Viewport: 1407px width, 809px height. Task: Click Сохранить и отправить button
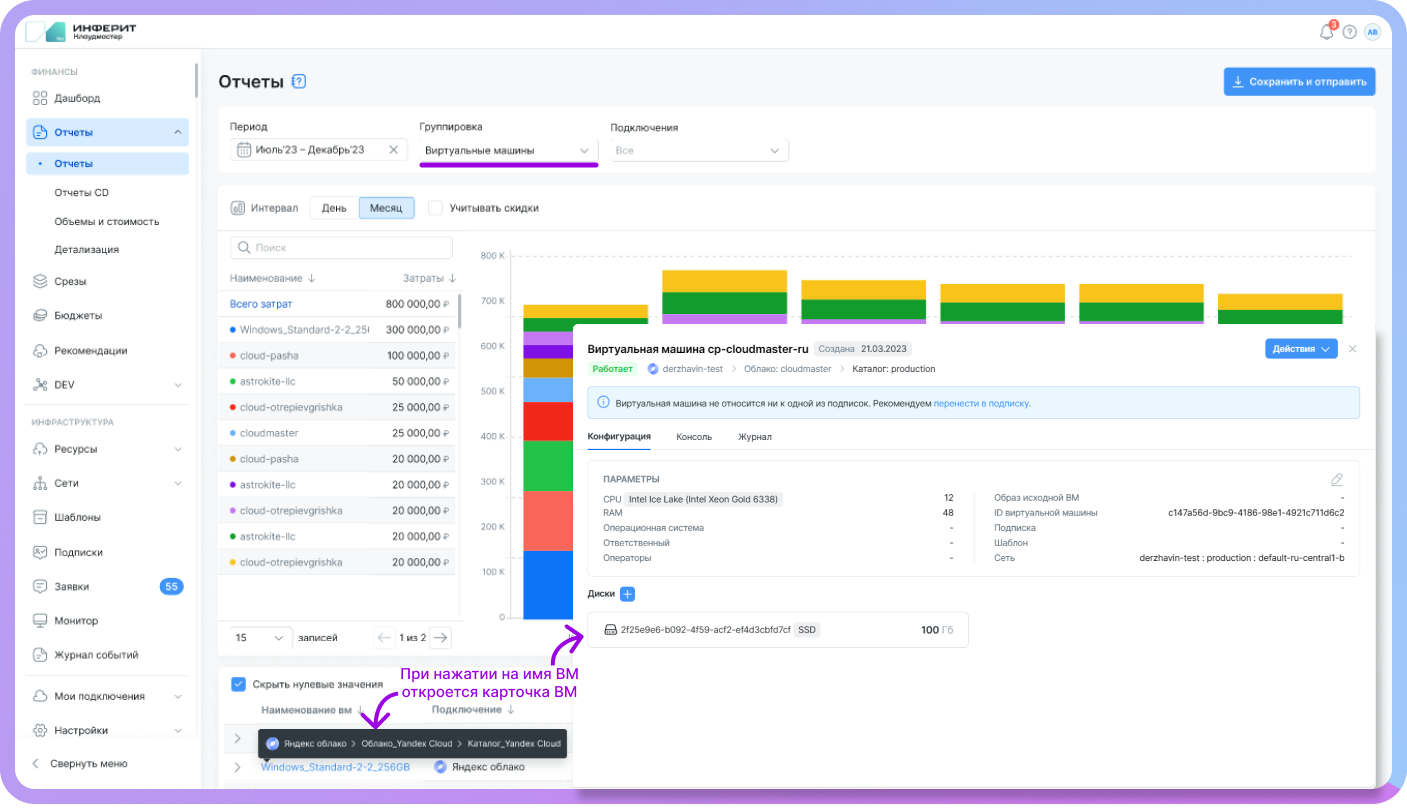coord(1299,82)
